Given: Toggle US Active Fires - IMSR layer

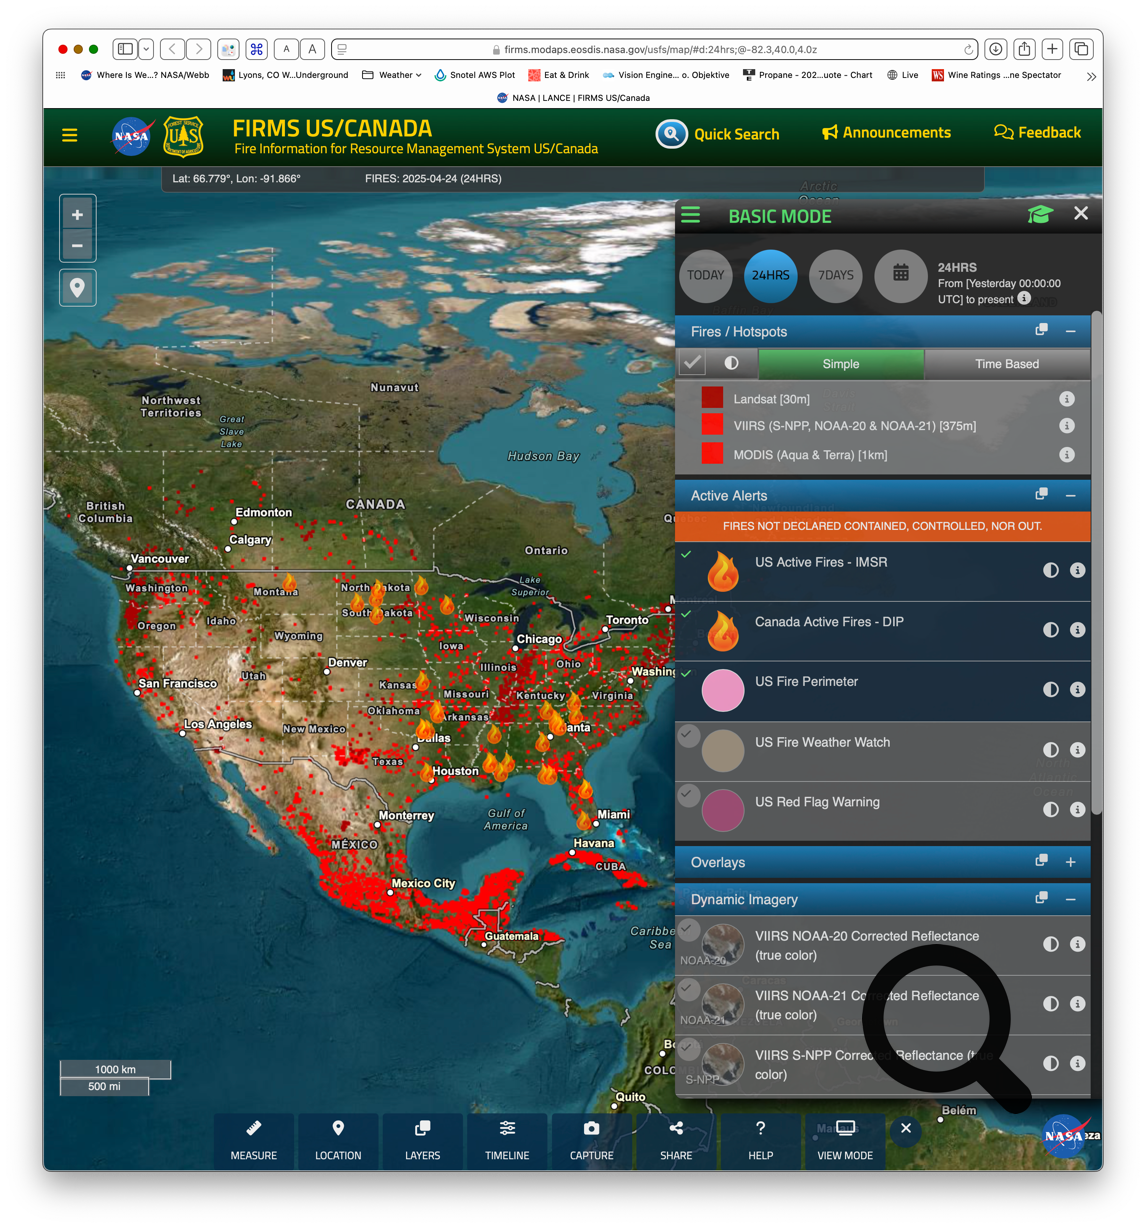Looking at the screenshot, I should [x=686, y=554].
